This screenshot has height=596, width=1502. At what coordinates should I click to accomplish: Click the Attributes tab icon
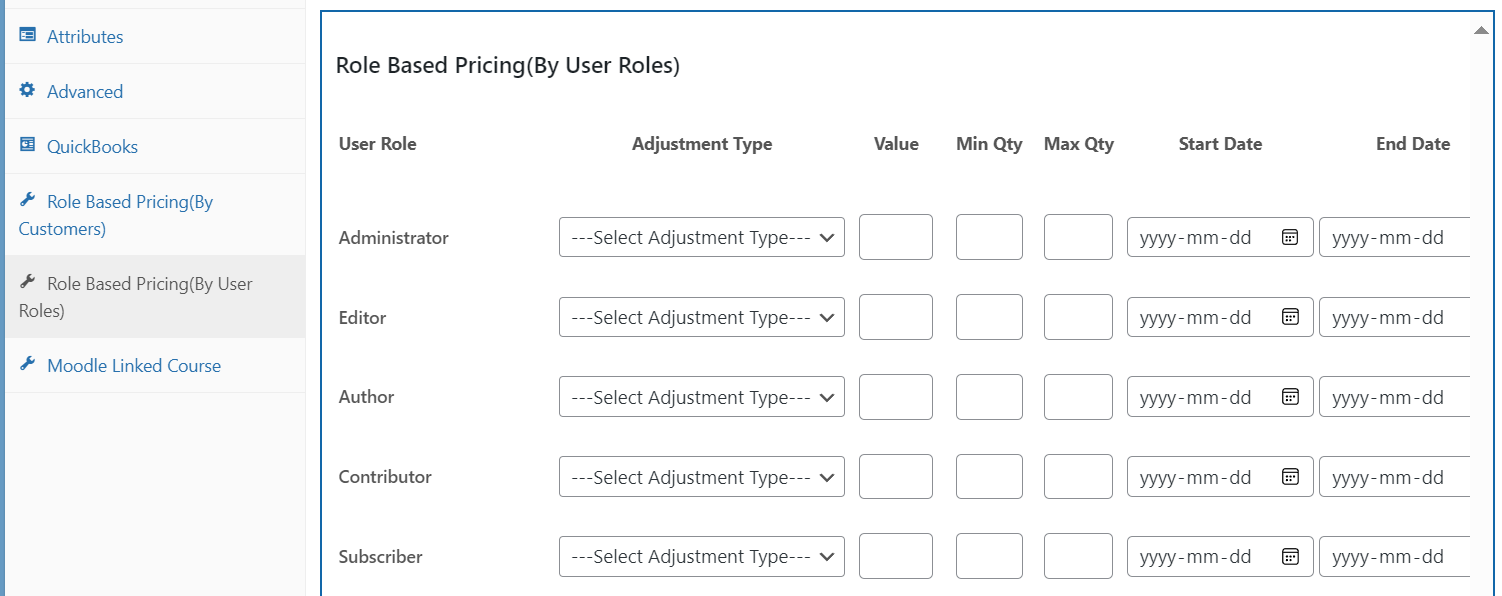tap(27, 36)
